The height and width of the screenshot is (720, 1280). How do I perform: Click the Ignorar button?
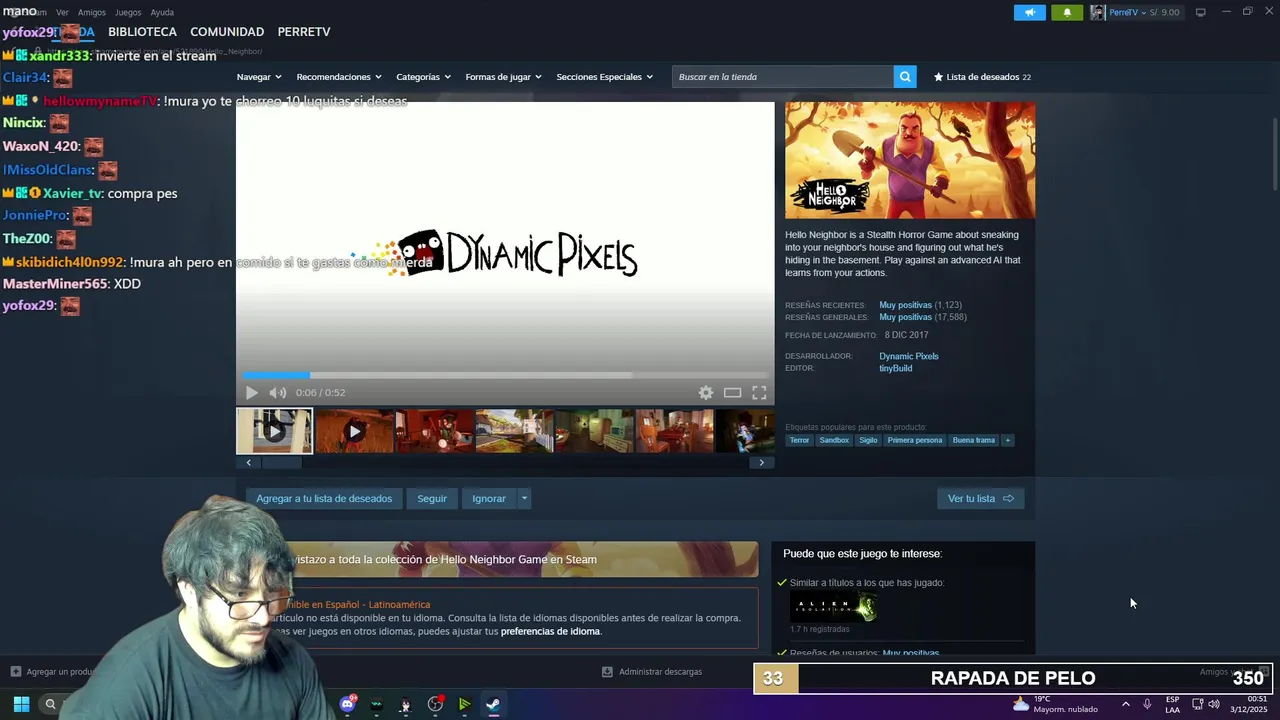(x=489, y=498)
